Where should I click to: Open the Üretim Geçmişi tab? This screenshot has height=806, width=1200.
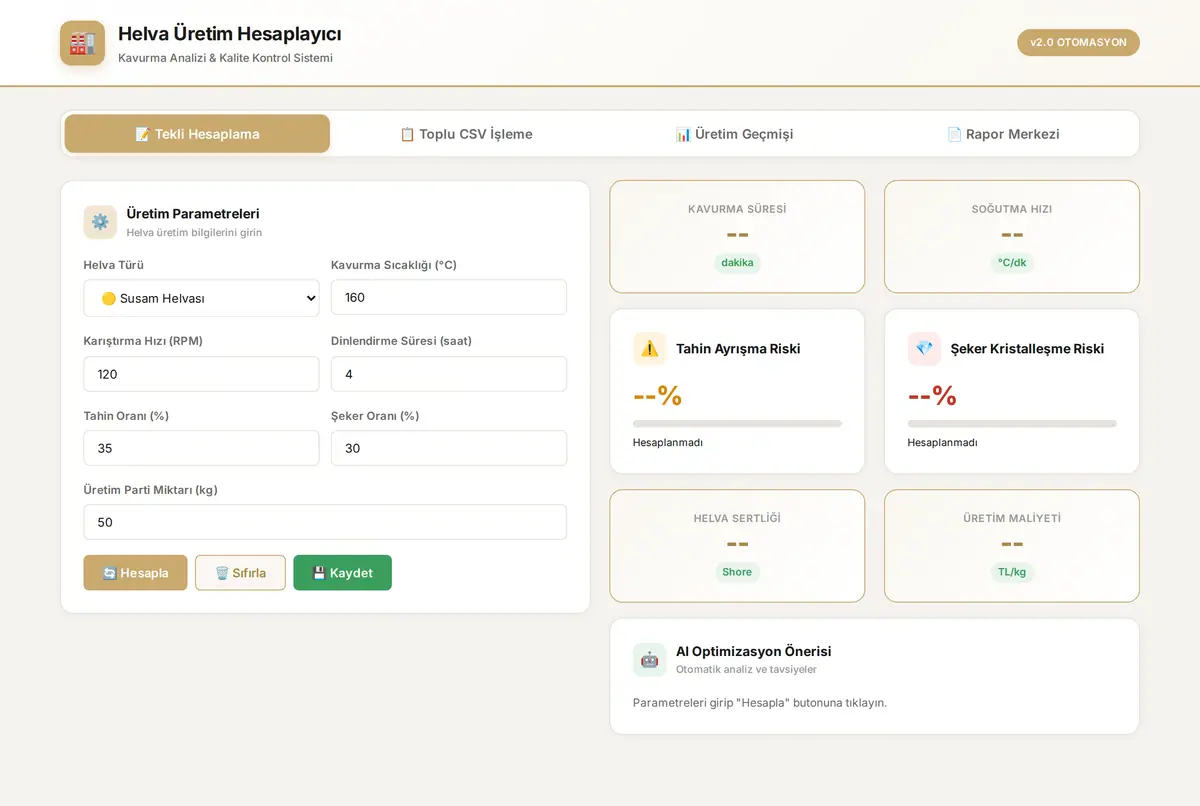click(735, 134)
